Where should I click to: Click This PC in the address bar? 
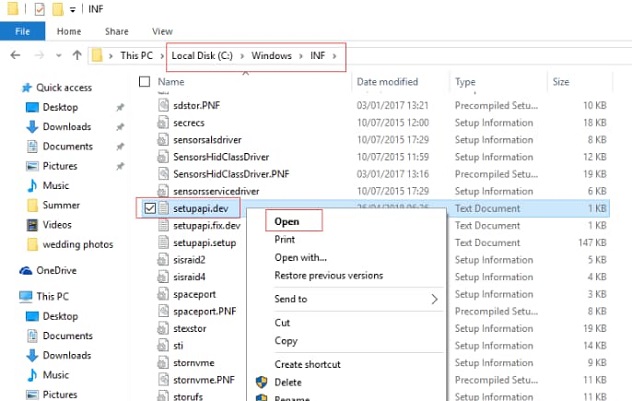(x=137, y=56)
